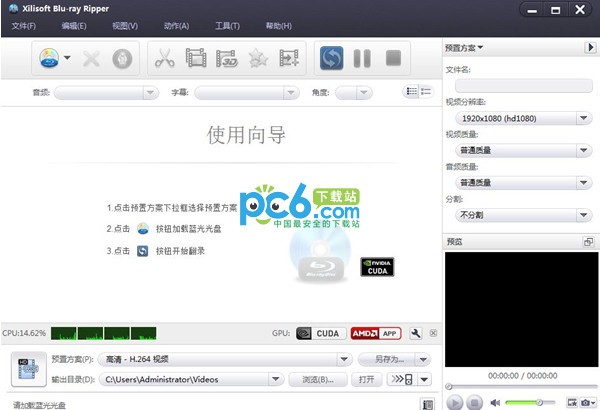Click the preview clip marker icon
The height and width of the screenshot is (410, 600).
(x=572, y=402)
